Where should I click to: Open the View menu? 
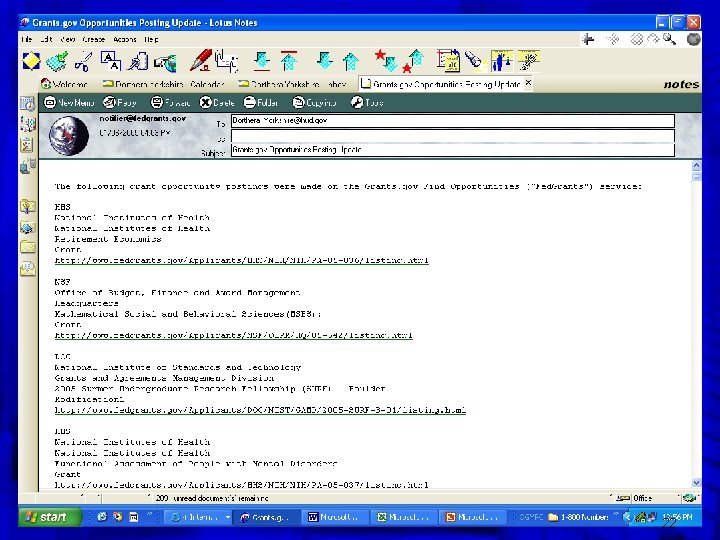68,39
